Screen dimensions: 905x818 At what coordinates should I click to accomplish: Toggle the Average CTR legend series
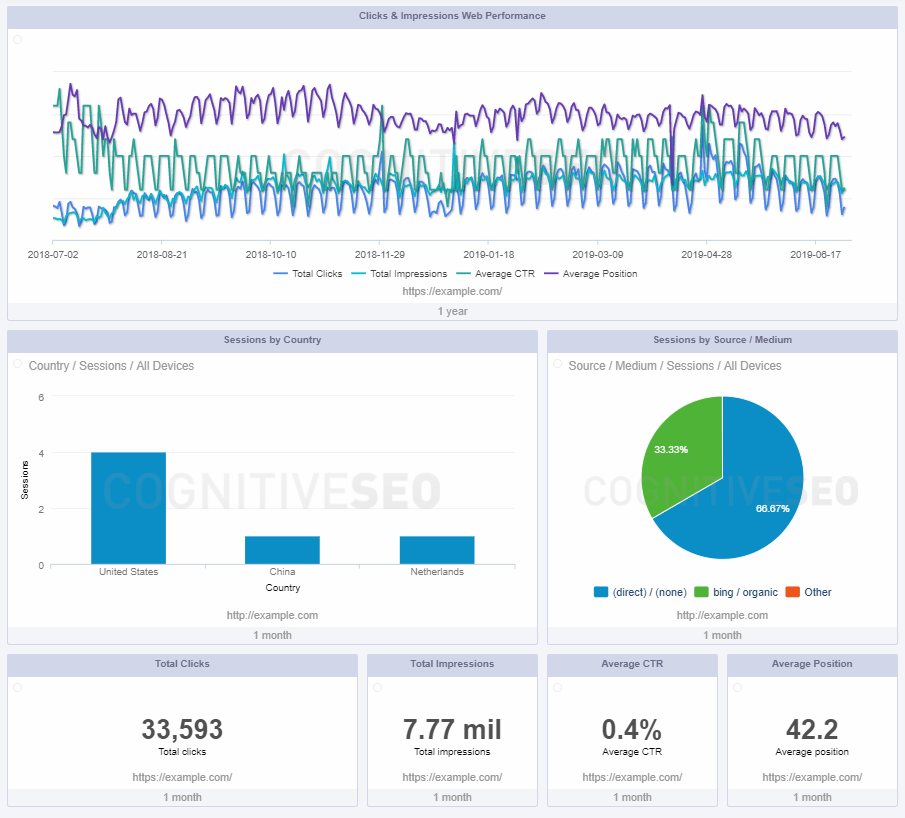[496, 274]
